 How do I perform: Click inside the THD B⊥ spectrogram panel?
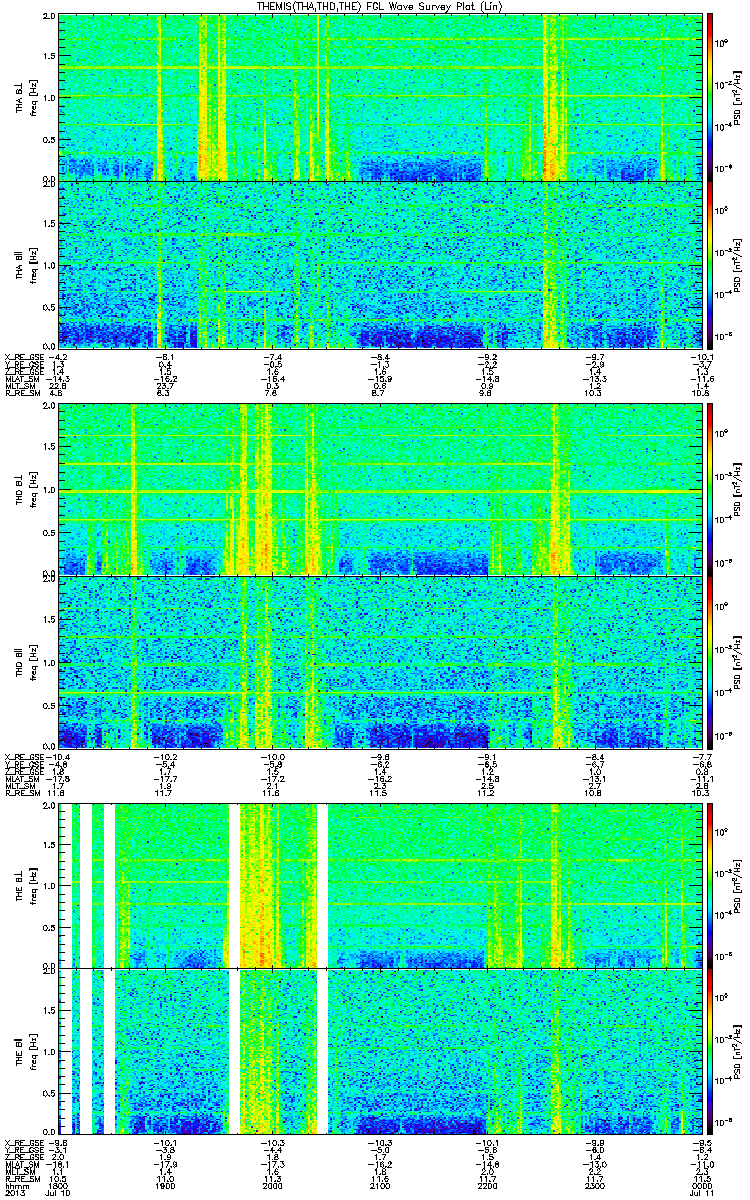(x=380, y=489)
